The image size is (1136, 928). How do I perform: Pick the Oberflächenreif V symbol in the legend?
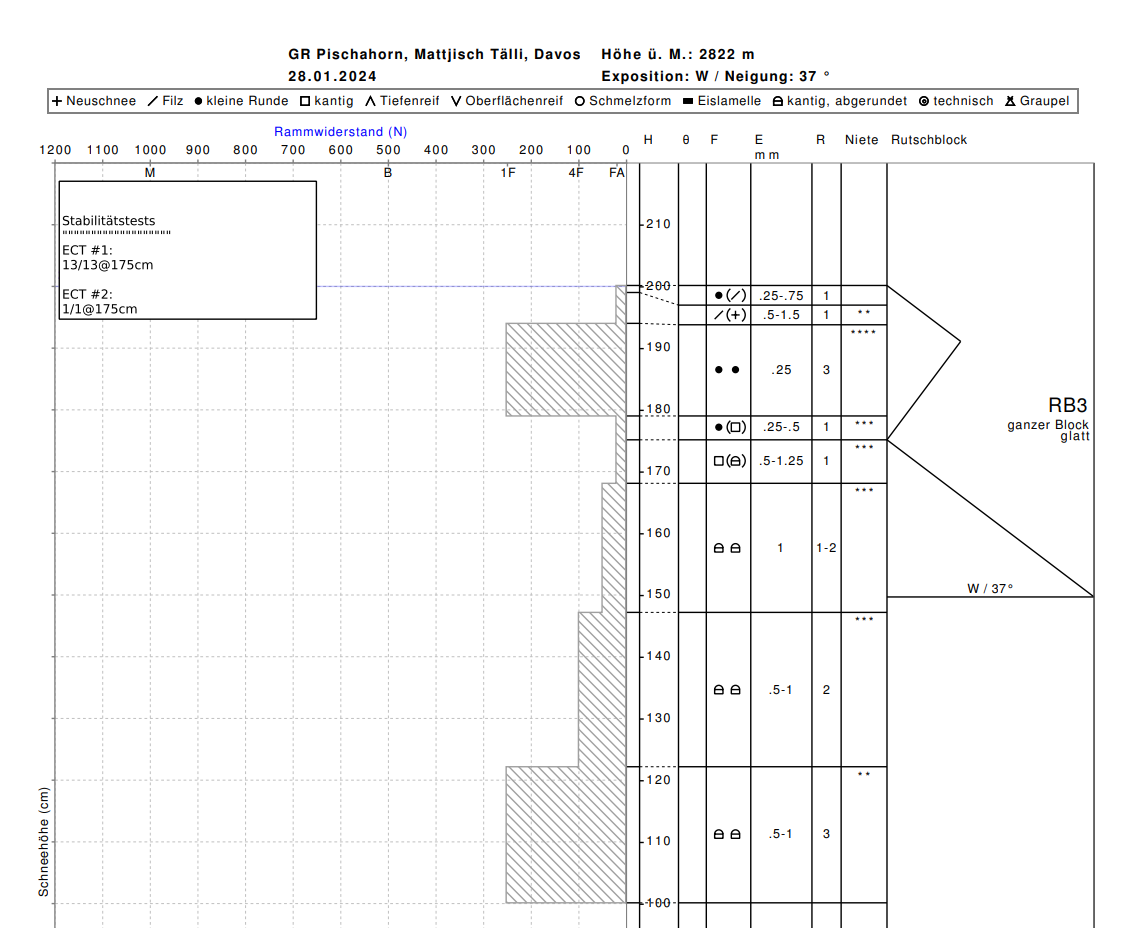[456, 101]
